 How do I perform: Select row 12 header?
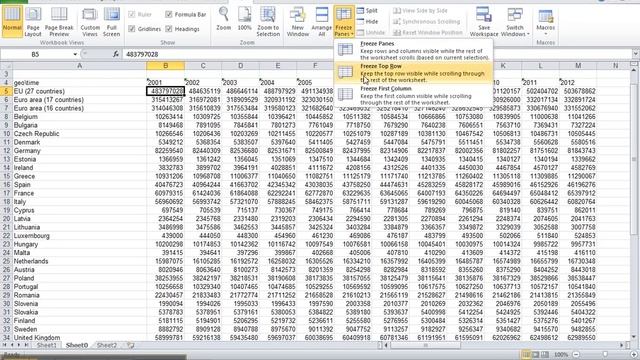pos(6,151)
